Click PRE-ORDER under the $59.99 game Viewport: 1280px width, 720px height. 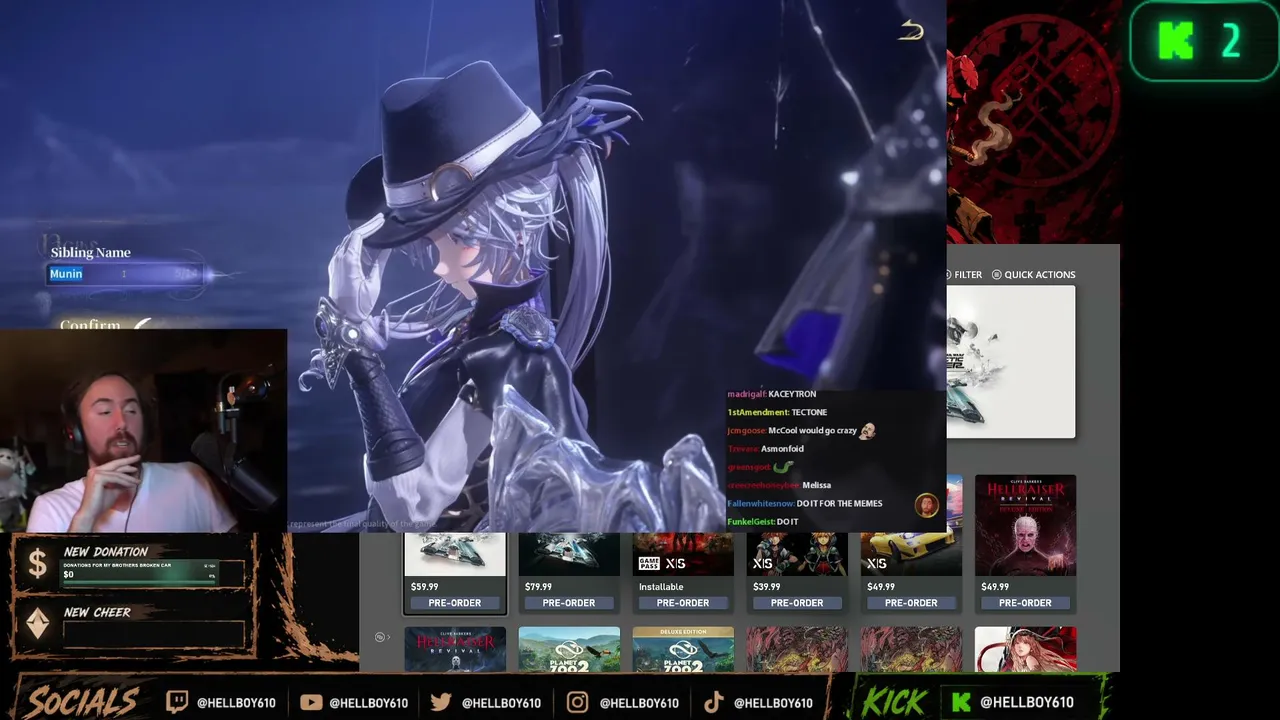coord(455,603)
